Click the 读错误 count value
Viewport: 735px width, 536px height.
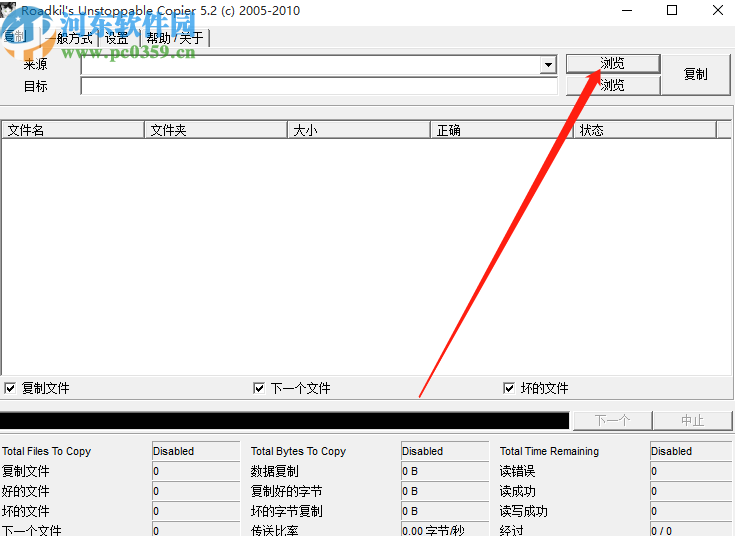691,471
